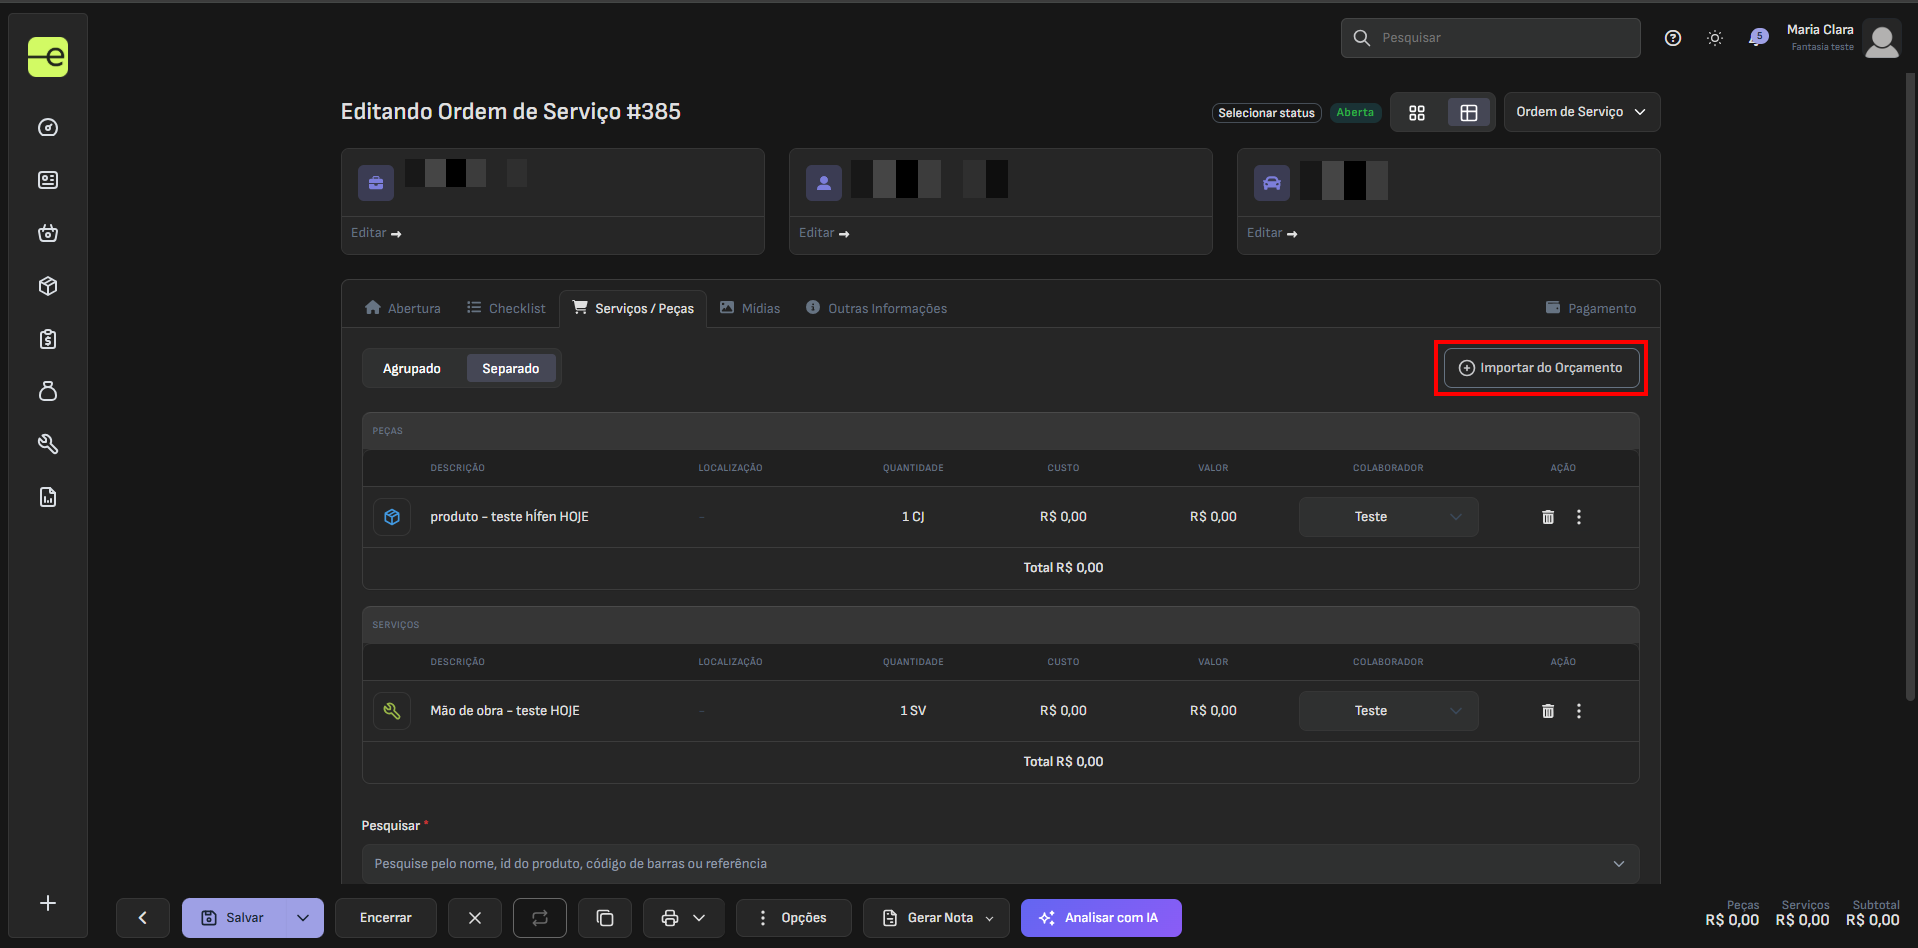Open Colaborador dropdown in Serviços row
1918x948 pixels.
pyautogui.click(x=1388, y=711)
